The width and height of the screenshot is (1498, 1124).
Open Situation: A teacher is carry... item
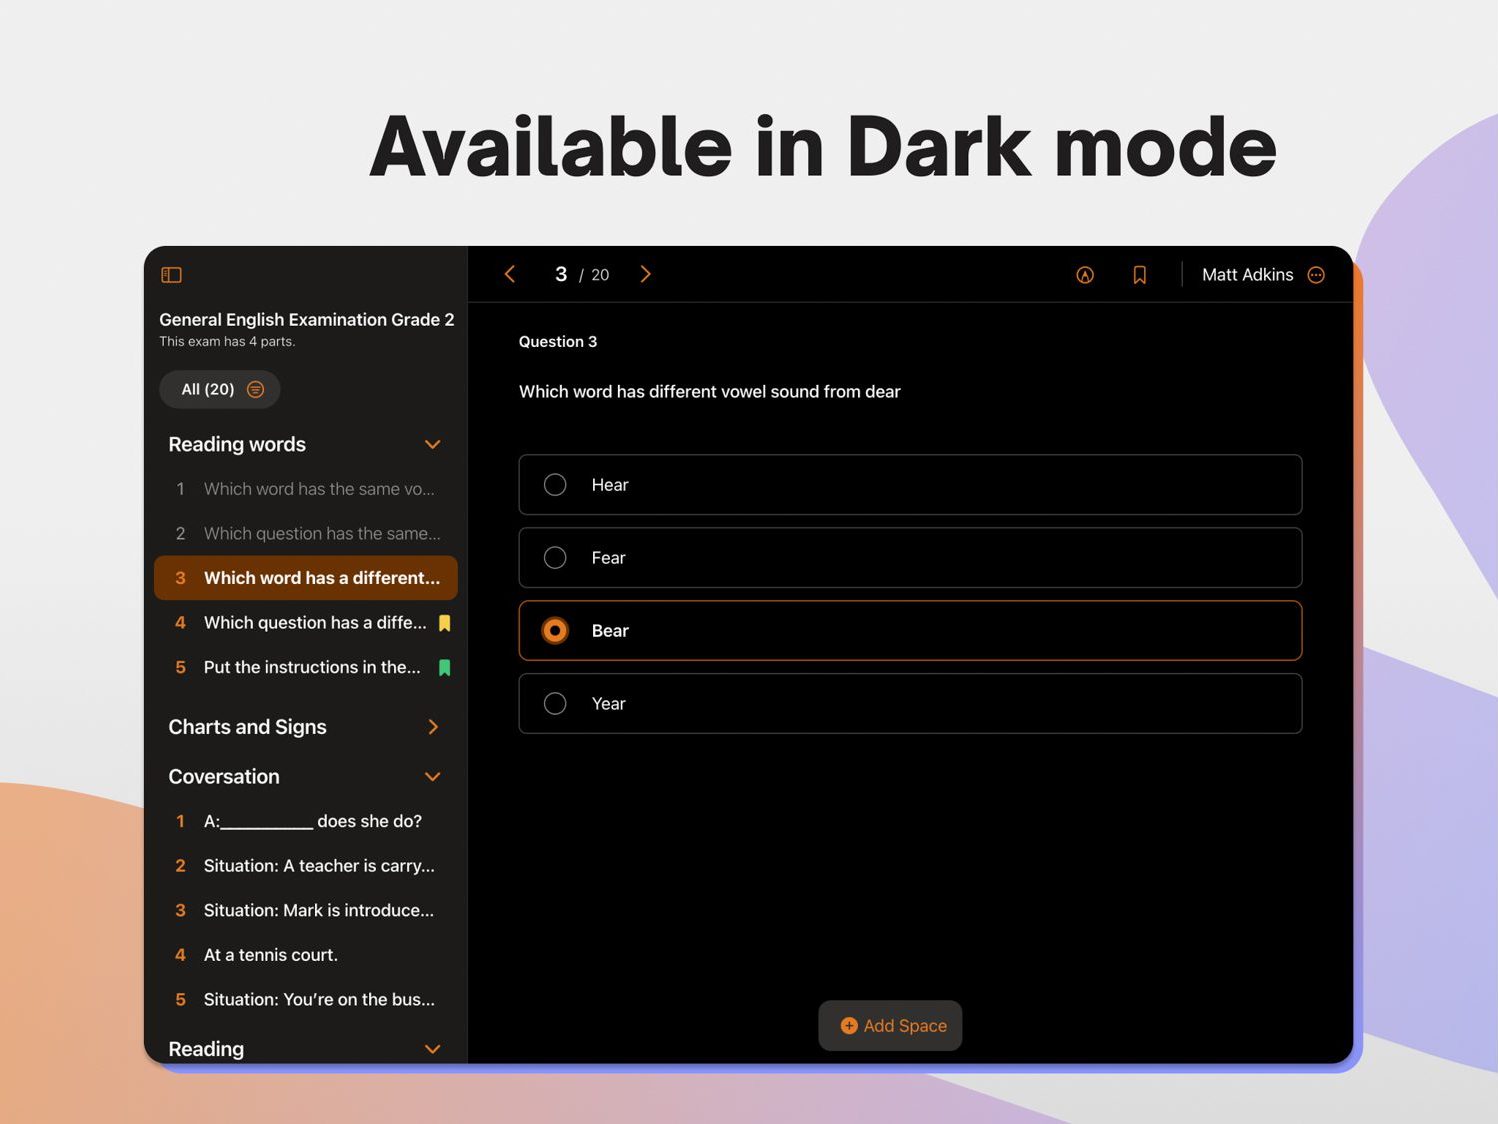coord(306,866)
